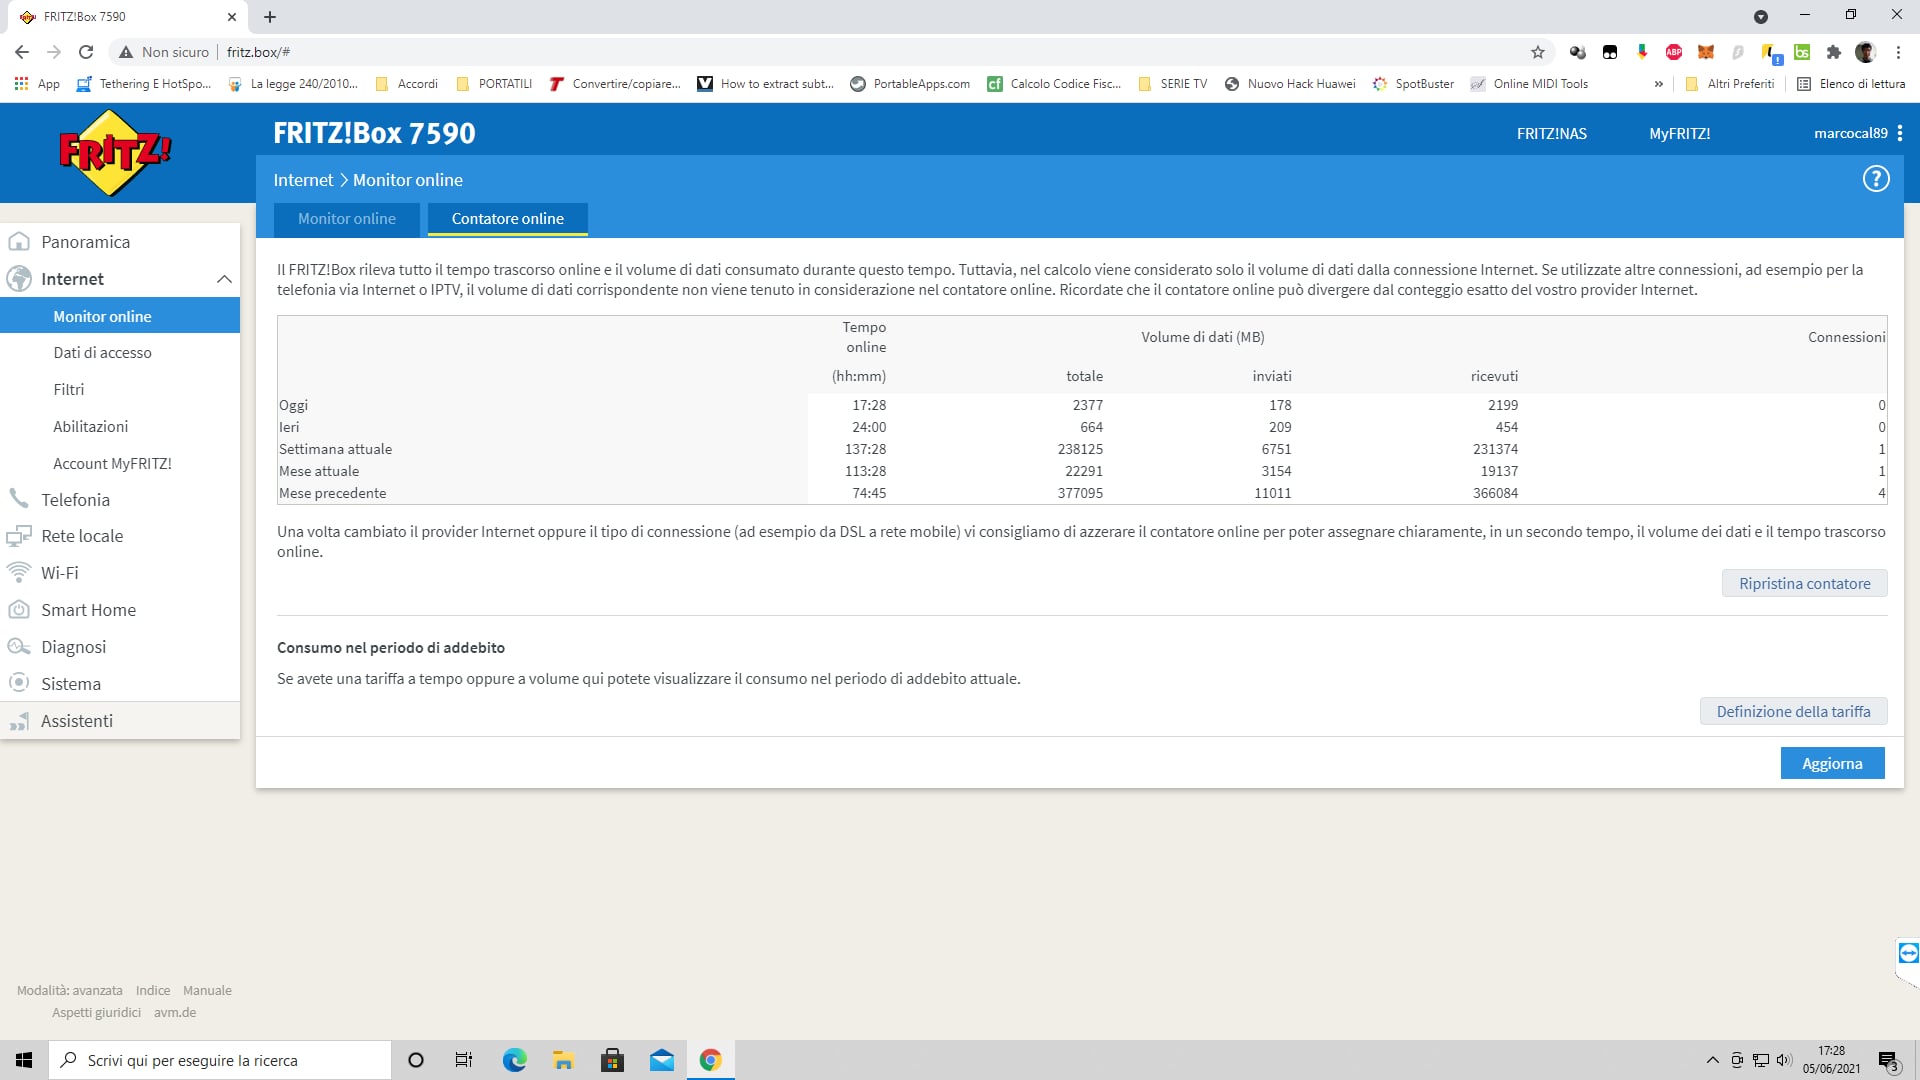The height and width of the screenshot is (1080, 1920).
Task: Switch to the Monitor online tab
Action: coord(346,219)
